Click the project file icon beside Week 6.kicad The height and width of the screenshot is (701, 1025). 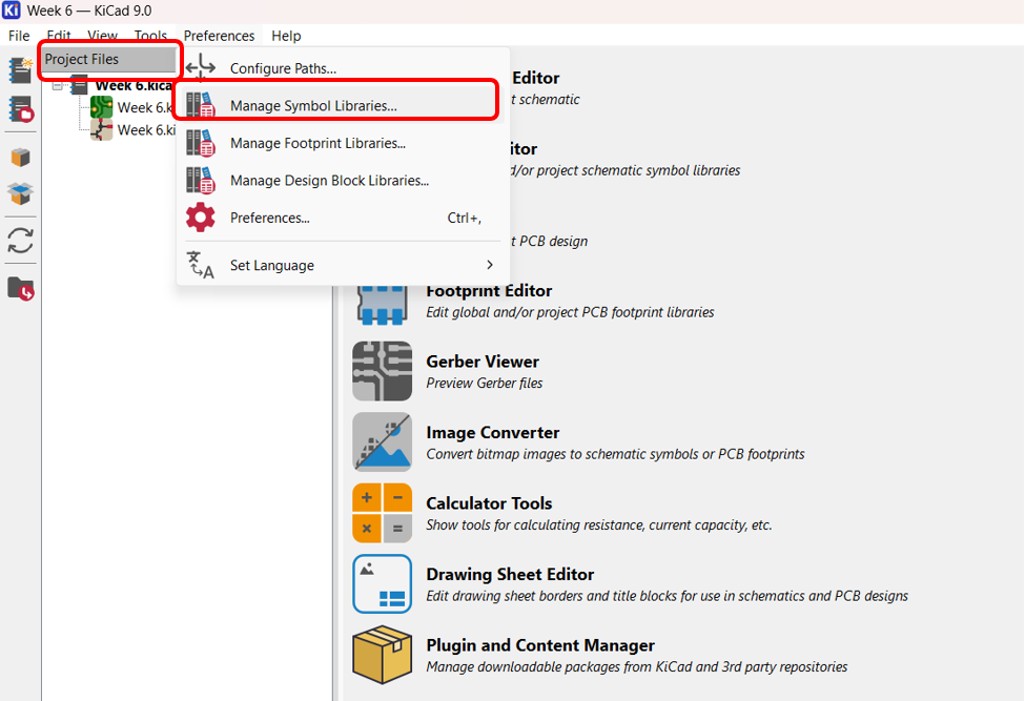click(x=80, y=85)
